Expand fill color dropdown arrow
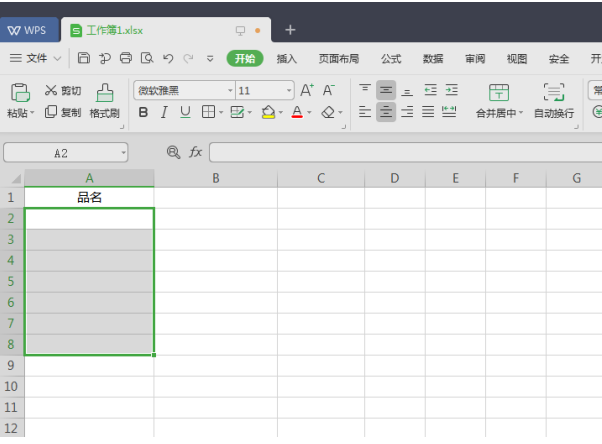Viewport: 602px width, 444px height. (x=281, y=113)
